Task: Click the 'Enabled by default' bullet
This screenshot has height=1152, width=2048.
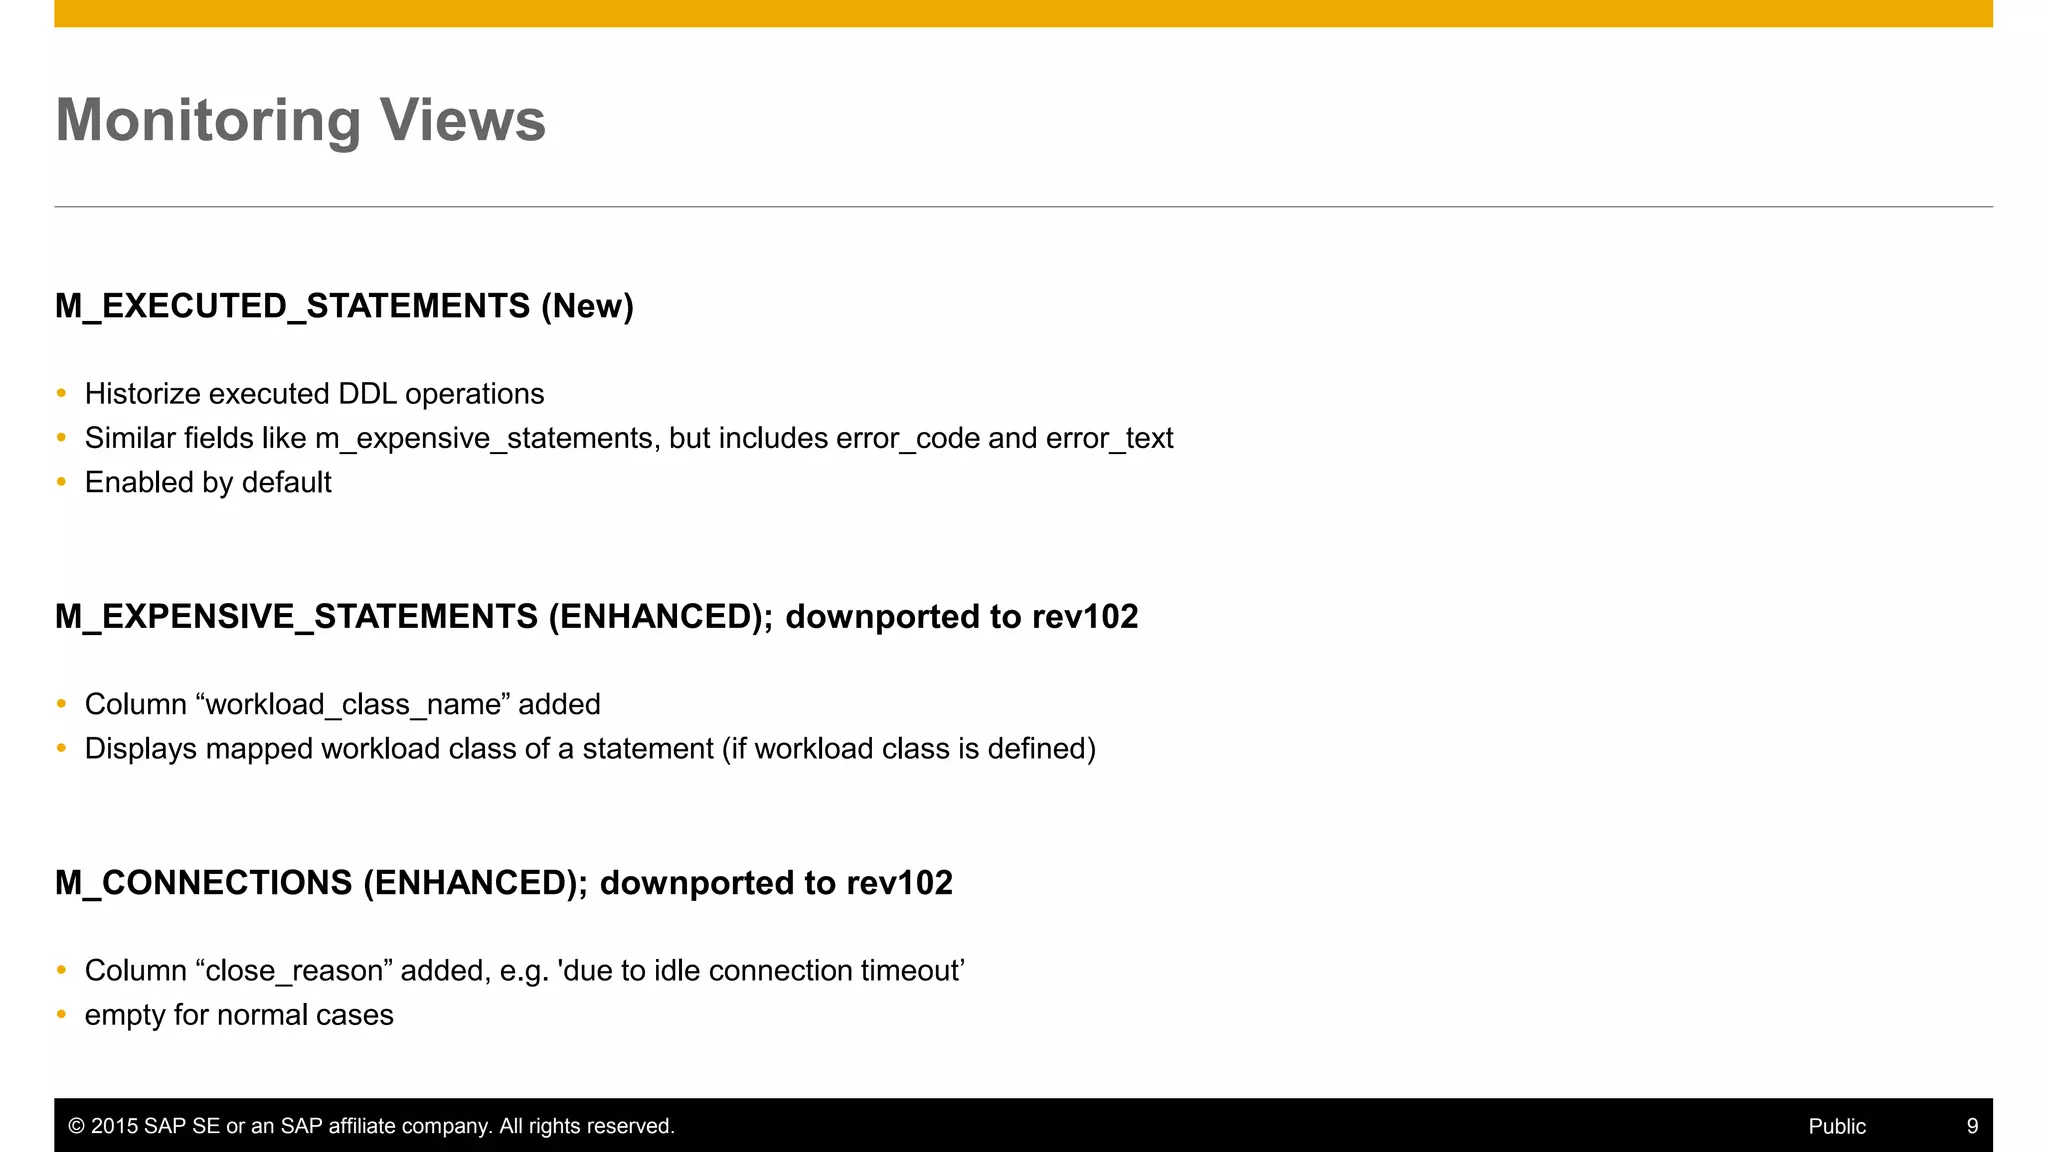Action: pos(208,483)
